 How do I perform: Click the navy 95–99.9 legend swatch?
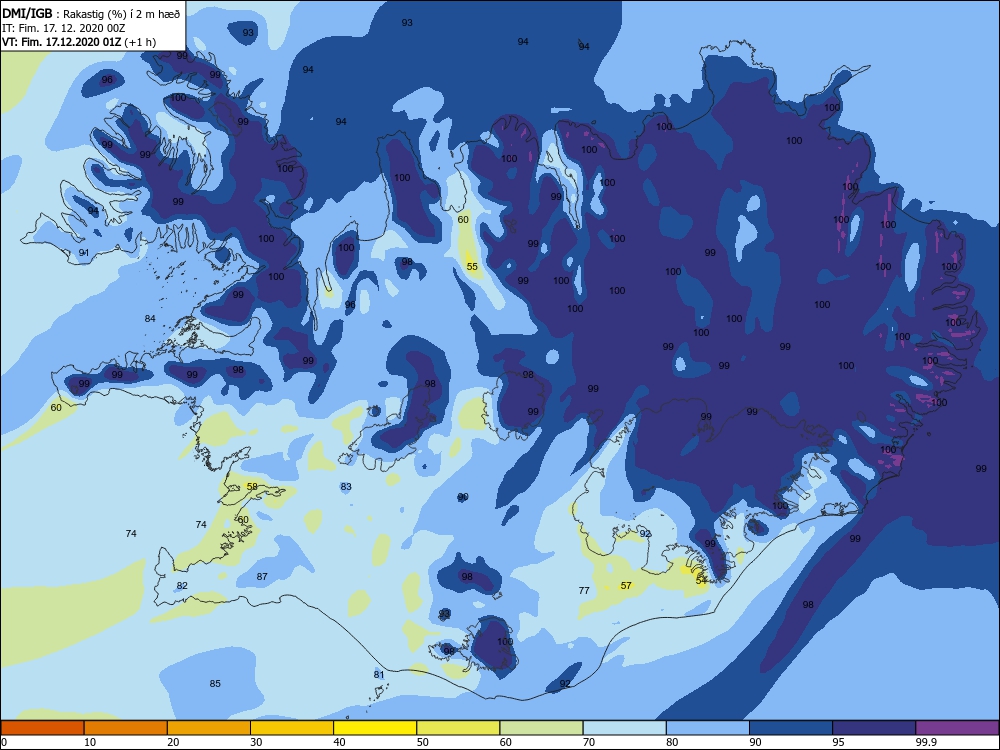(x=874, y=728)
